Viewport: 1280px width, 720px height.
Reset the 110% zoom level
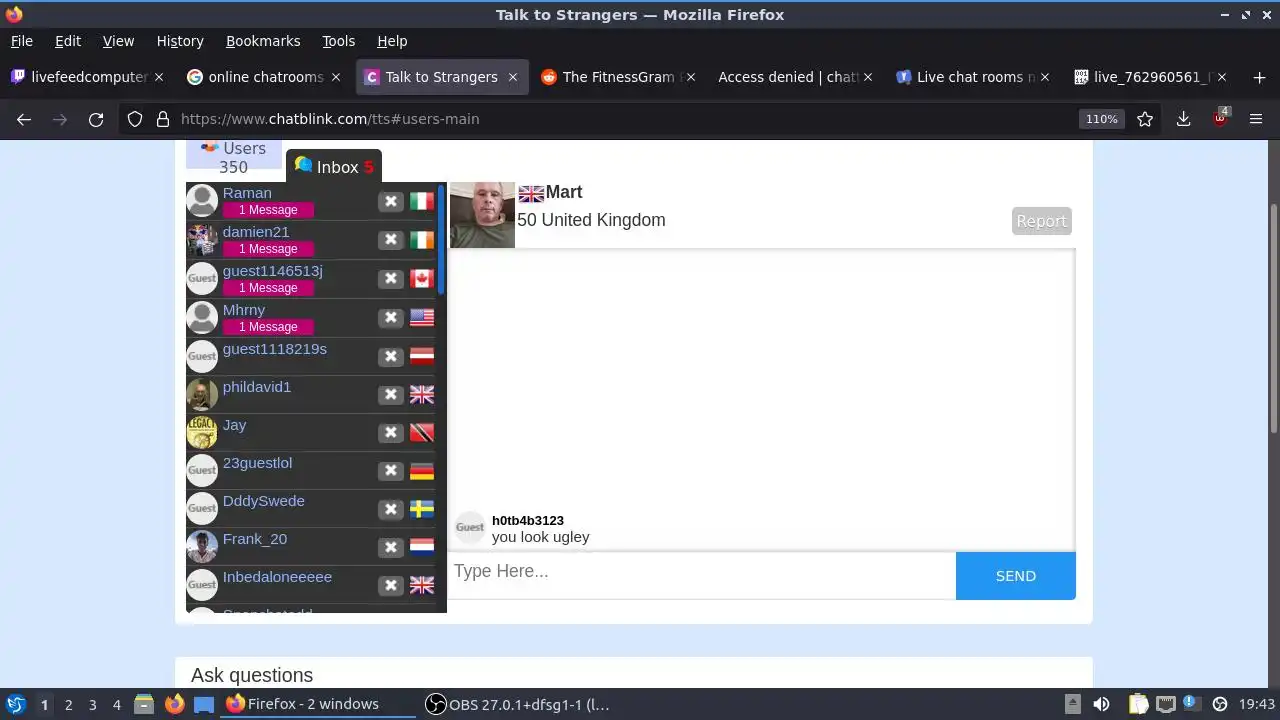pyautogui.click(x=1101, y=119)
